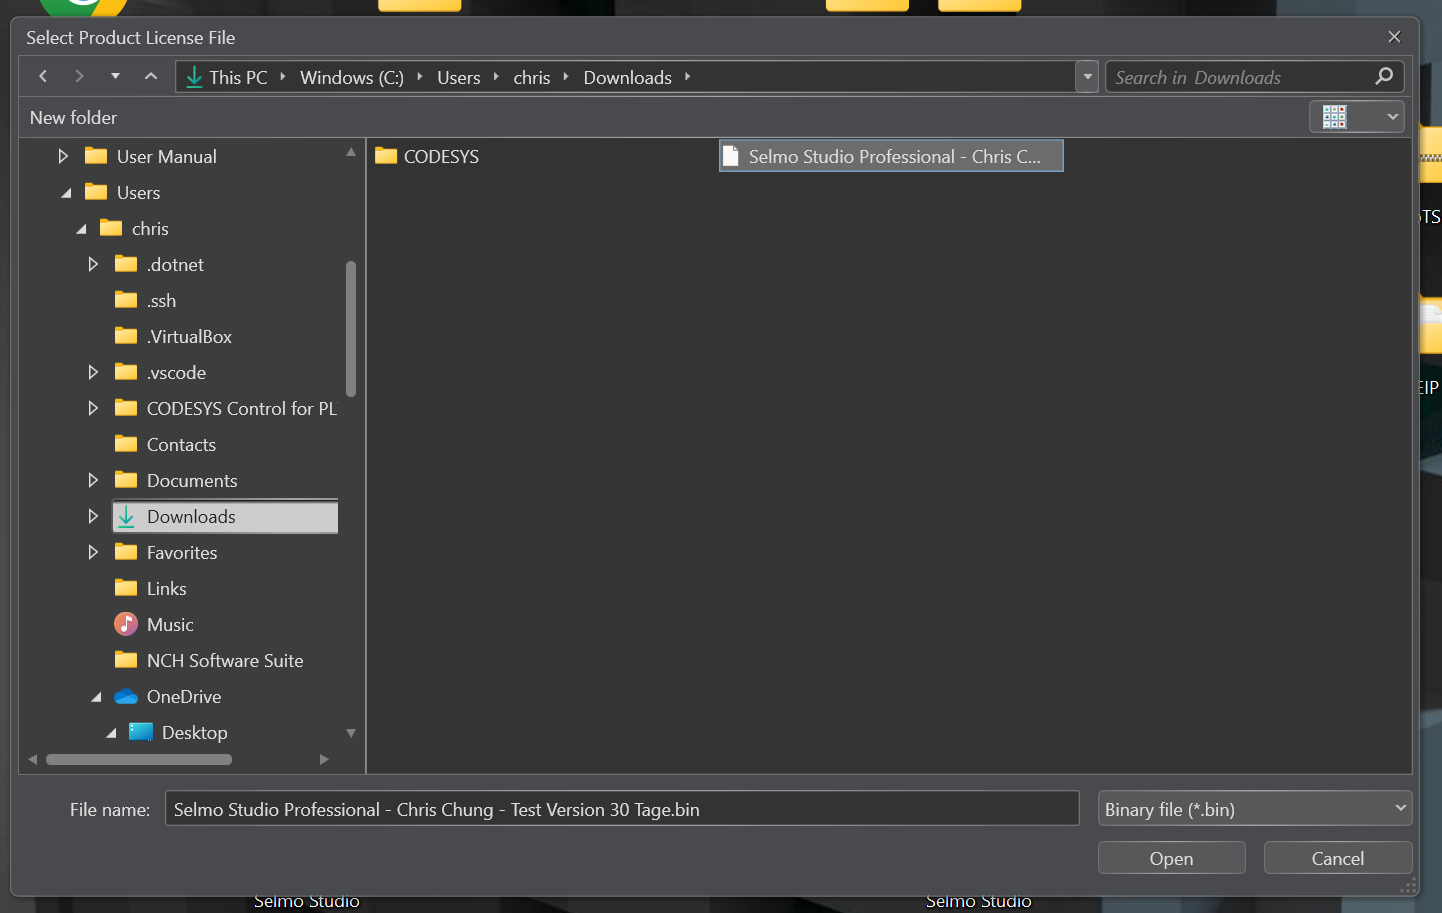Click the change view grid icon

pos(1335,117)
